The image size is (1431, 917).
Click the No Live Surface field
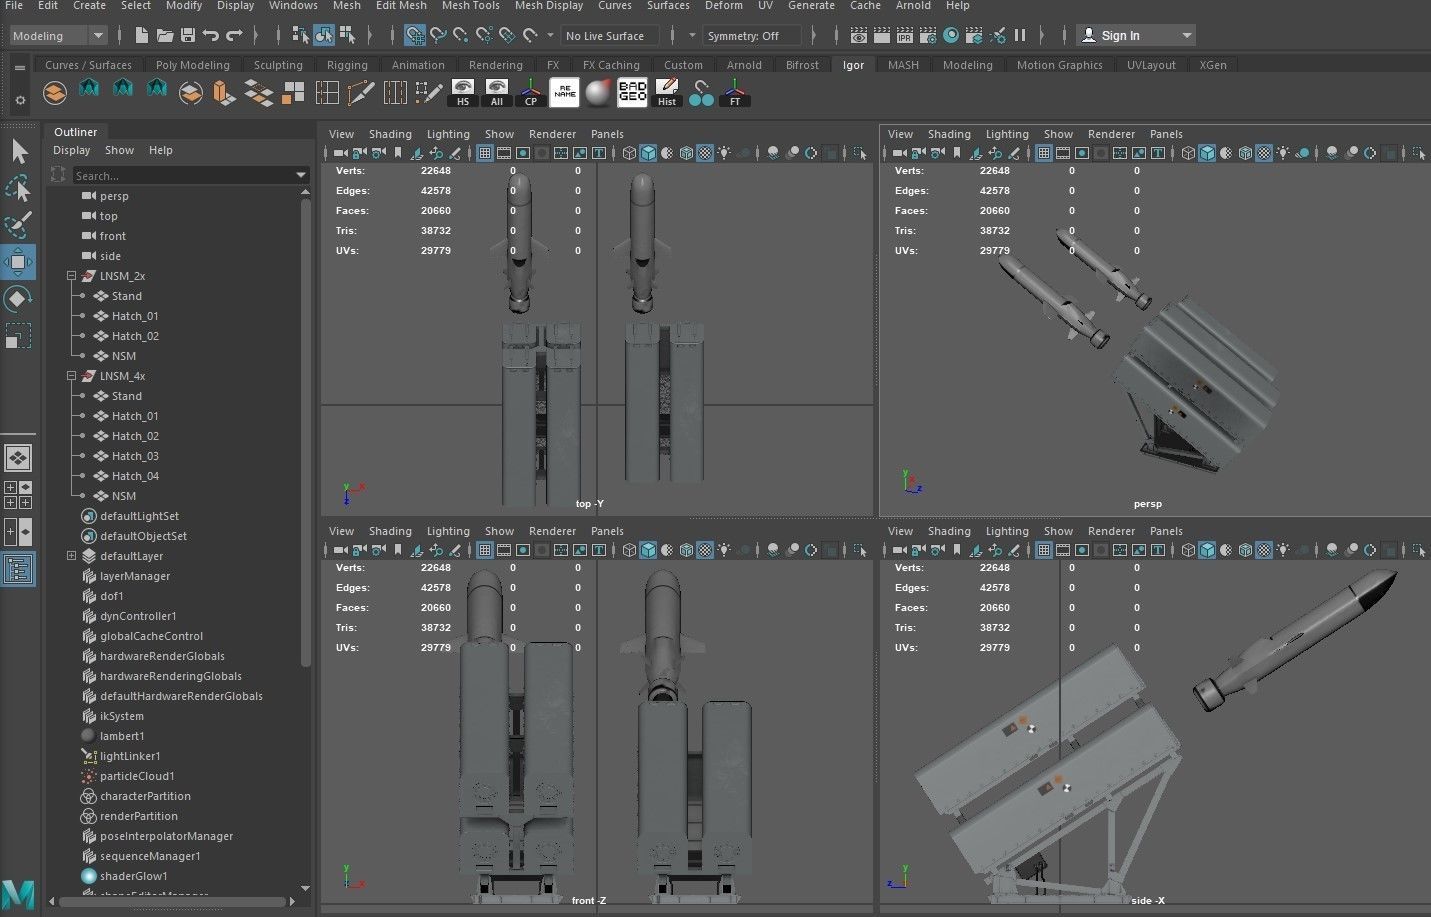tap(610, 36)
